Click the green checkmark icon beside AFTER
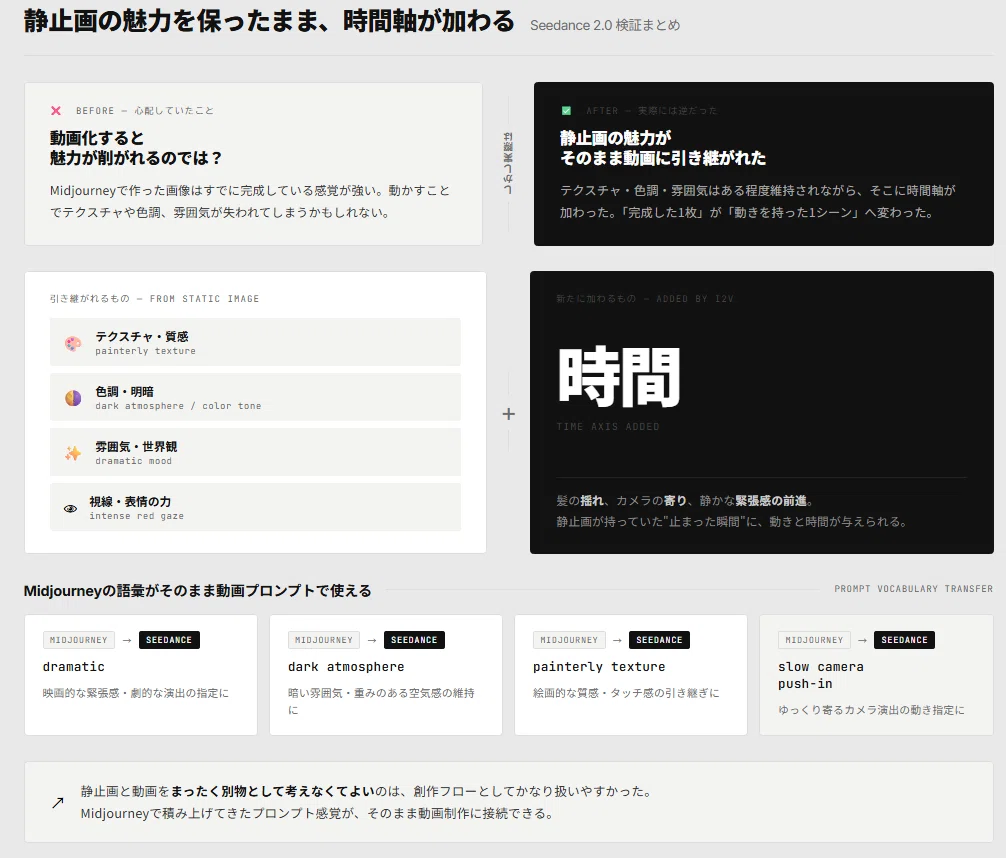Image resolution: width=1006 pixels, height=858 pixels. pos(566,110)
